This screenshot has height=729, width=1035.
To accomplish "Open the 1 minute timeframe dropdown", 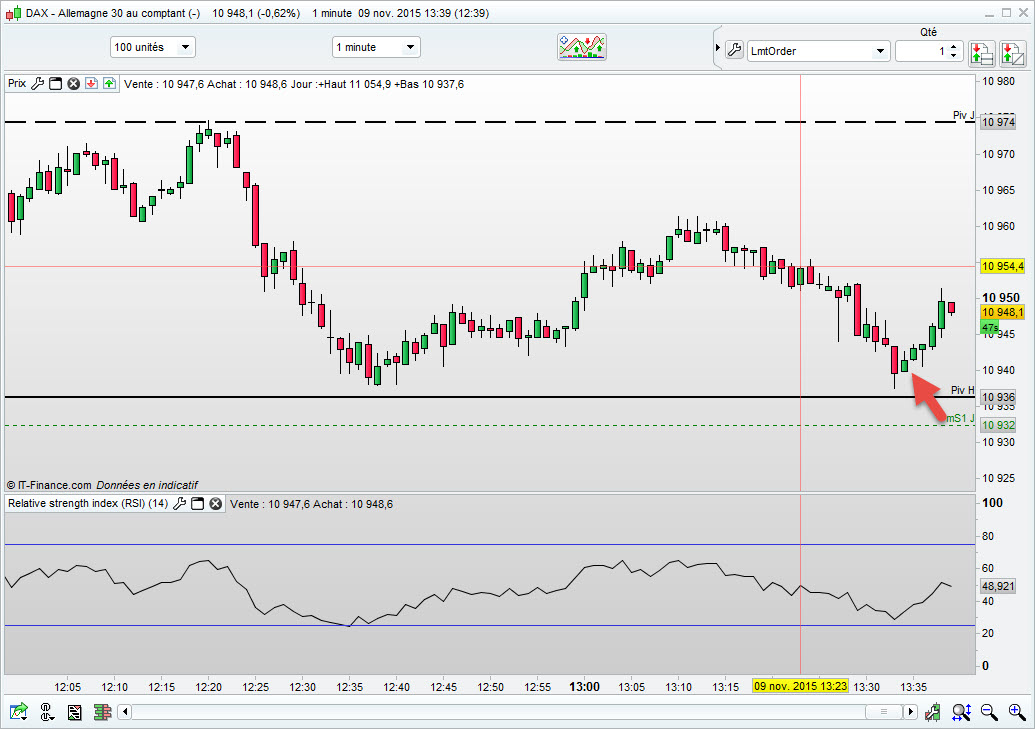I will (x=376, y=47).
